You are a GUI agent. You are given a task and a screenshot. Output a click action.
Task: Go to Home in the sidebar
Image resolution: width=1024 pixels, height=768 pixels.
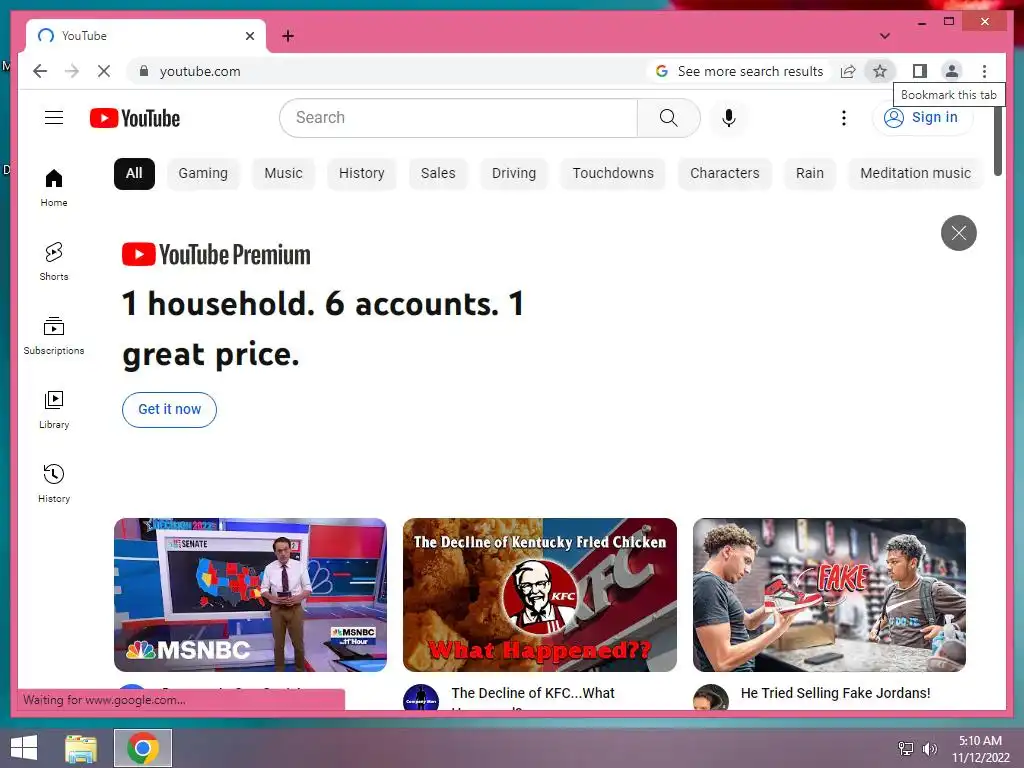coord(54,187)
